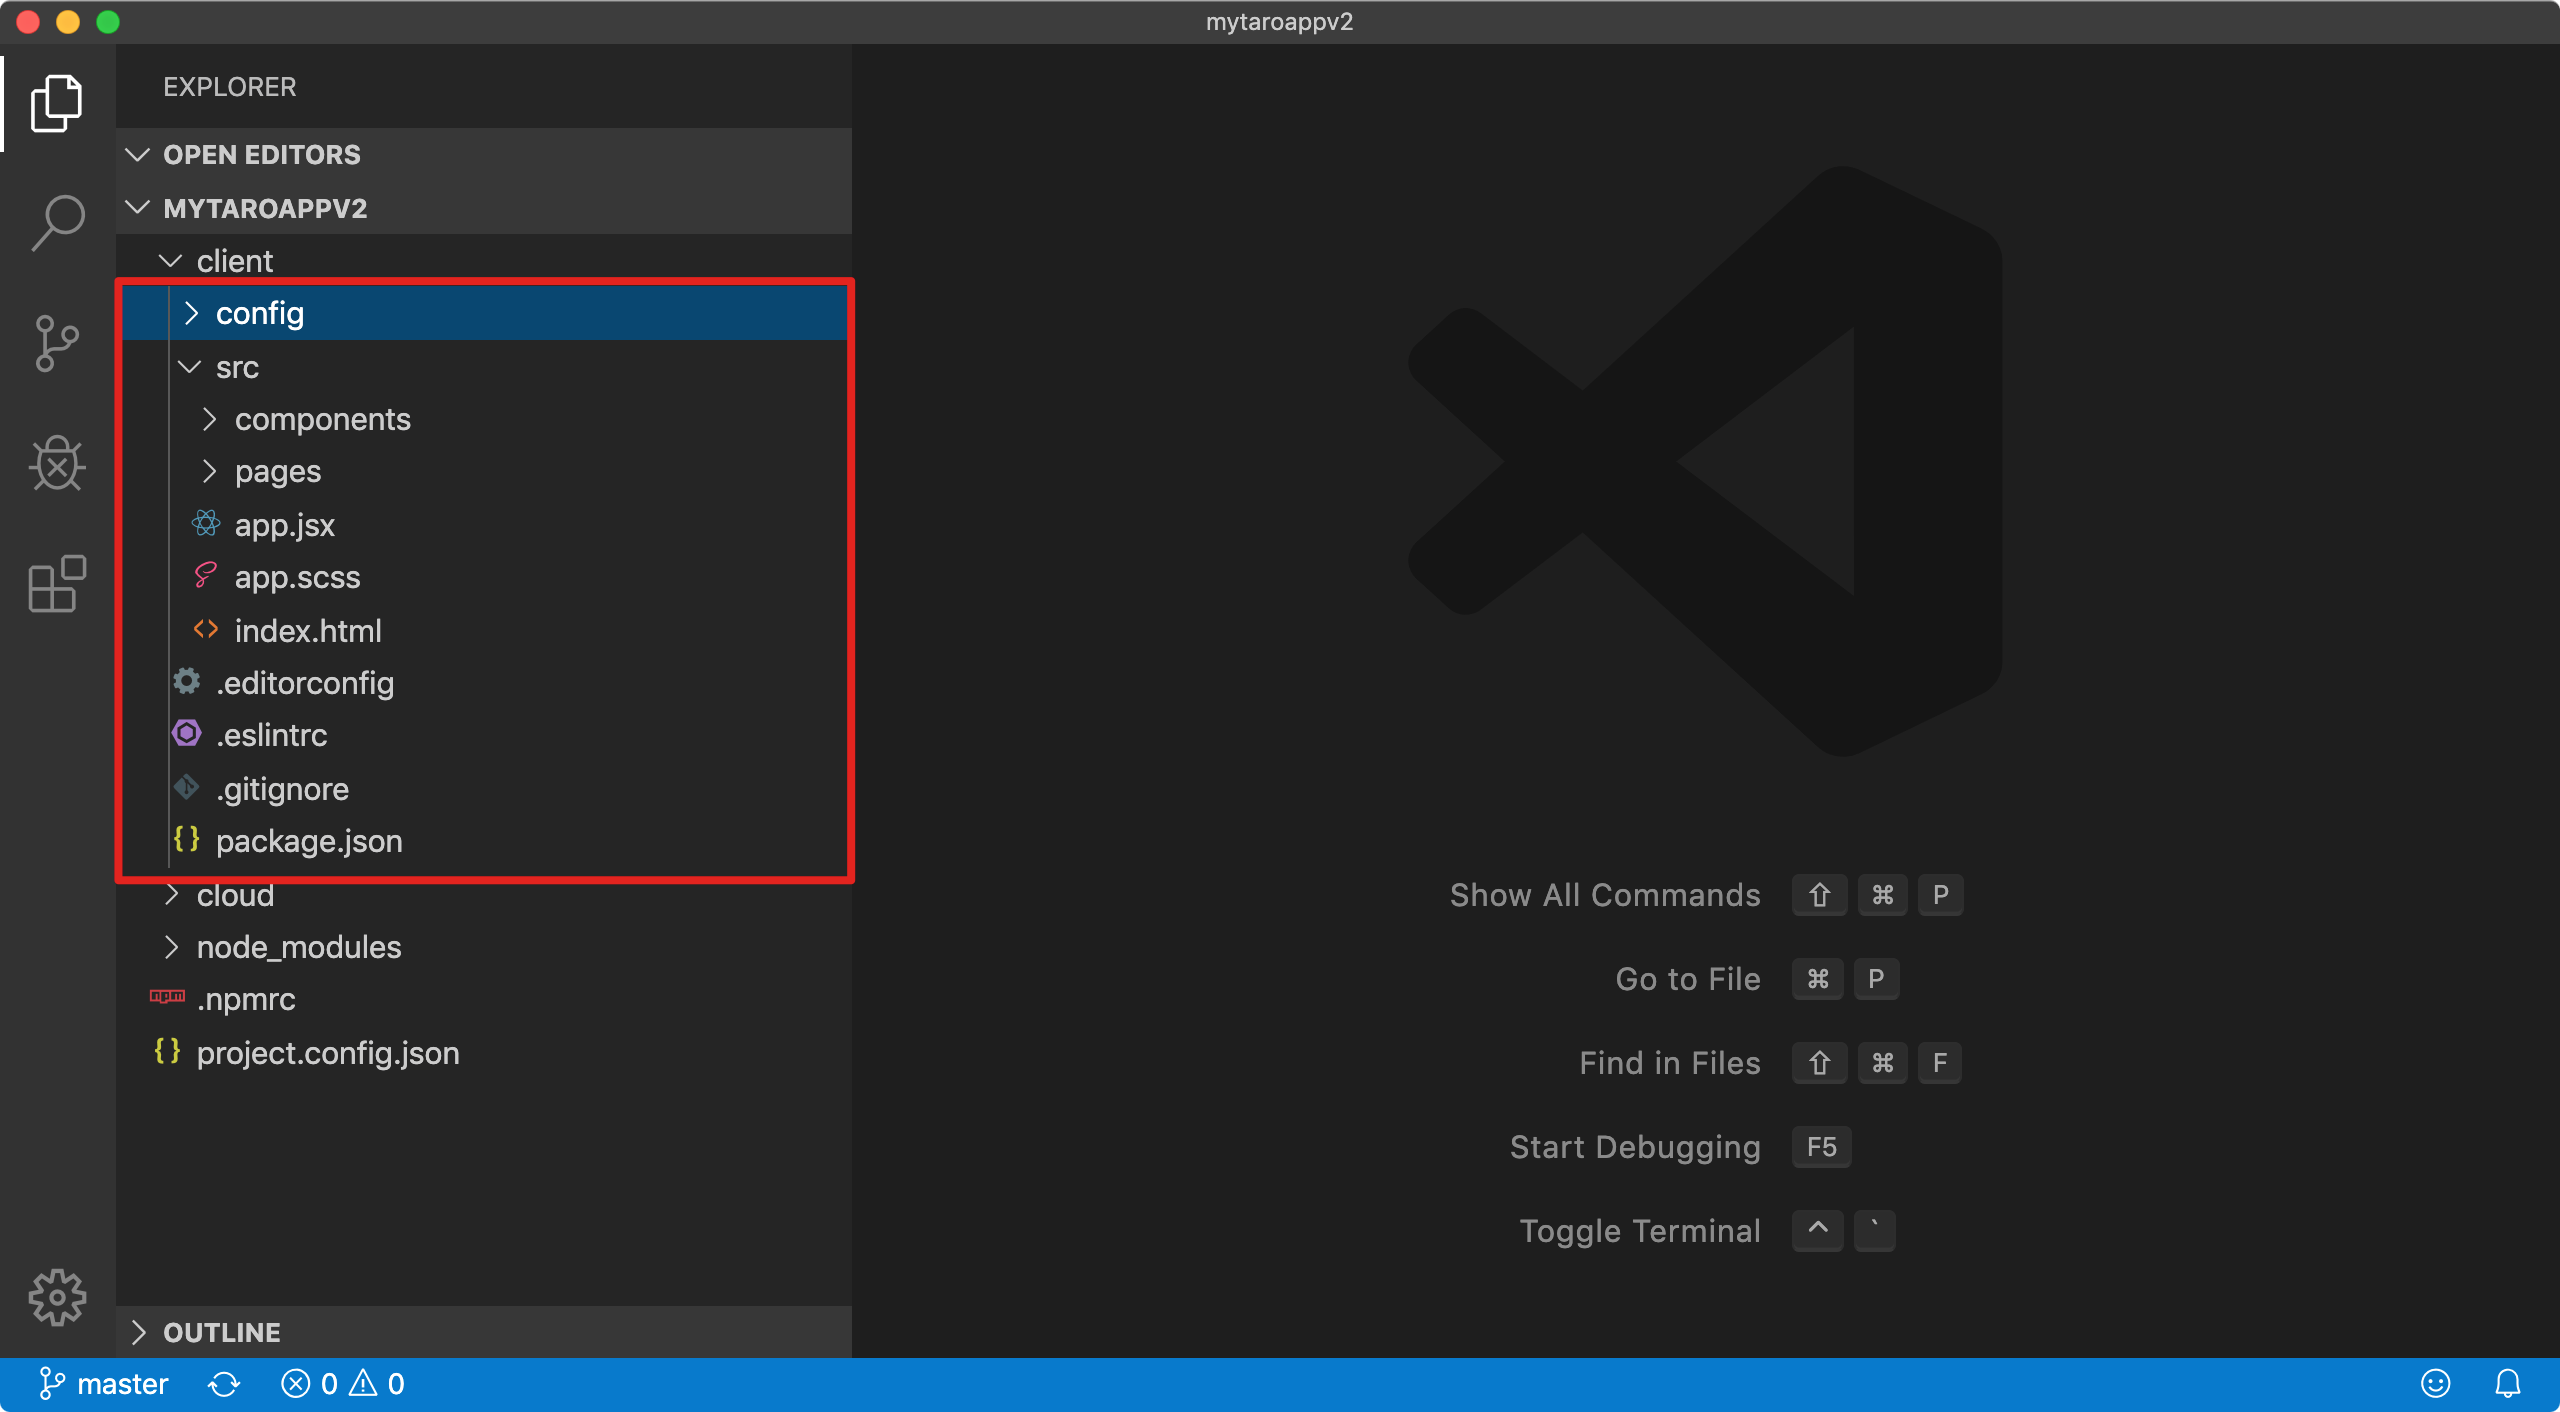The image size is (2560, 1412).
Task: Open notifications bell in status bar
Action: tap(2507, 1384)
